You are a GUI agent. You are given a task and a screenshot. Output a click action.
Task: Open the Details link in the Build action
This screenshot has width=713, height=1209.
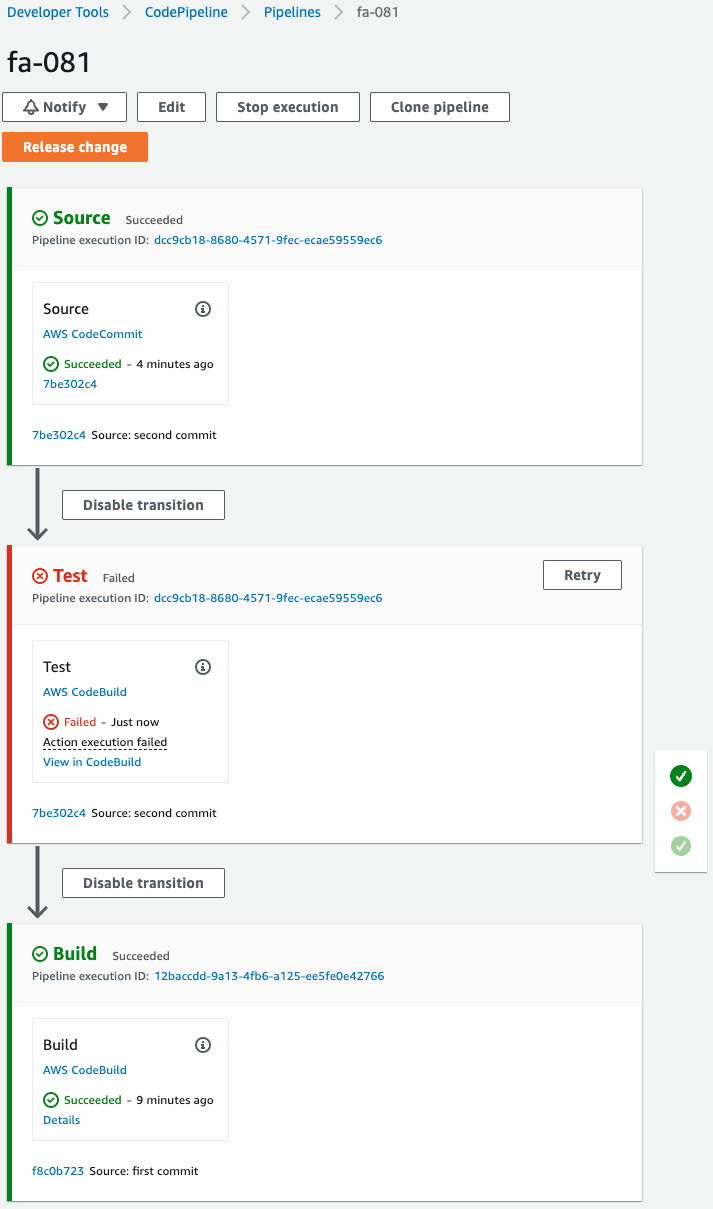pos(61,1119)
